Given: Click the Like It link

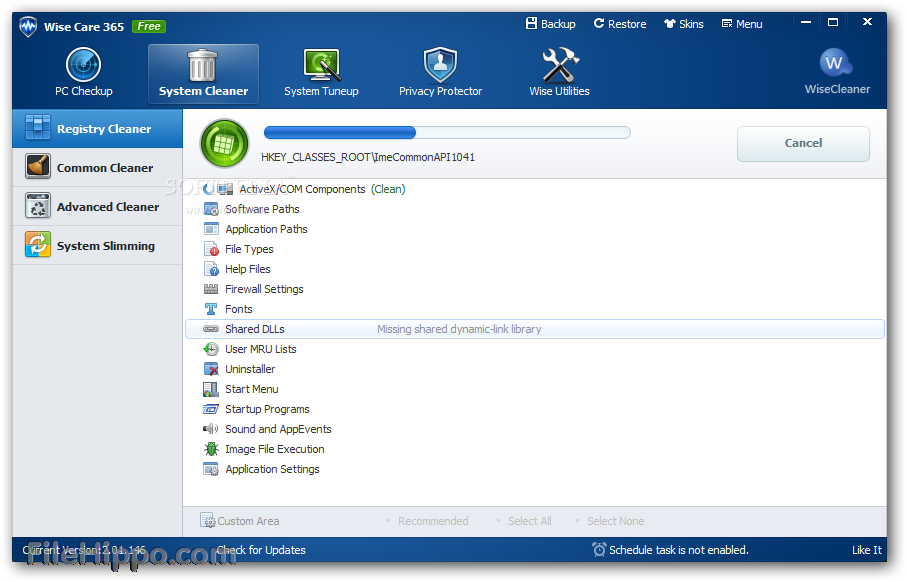Looking at the screenshot, I should (867, 550).
